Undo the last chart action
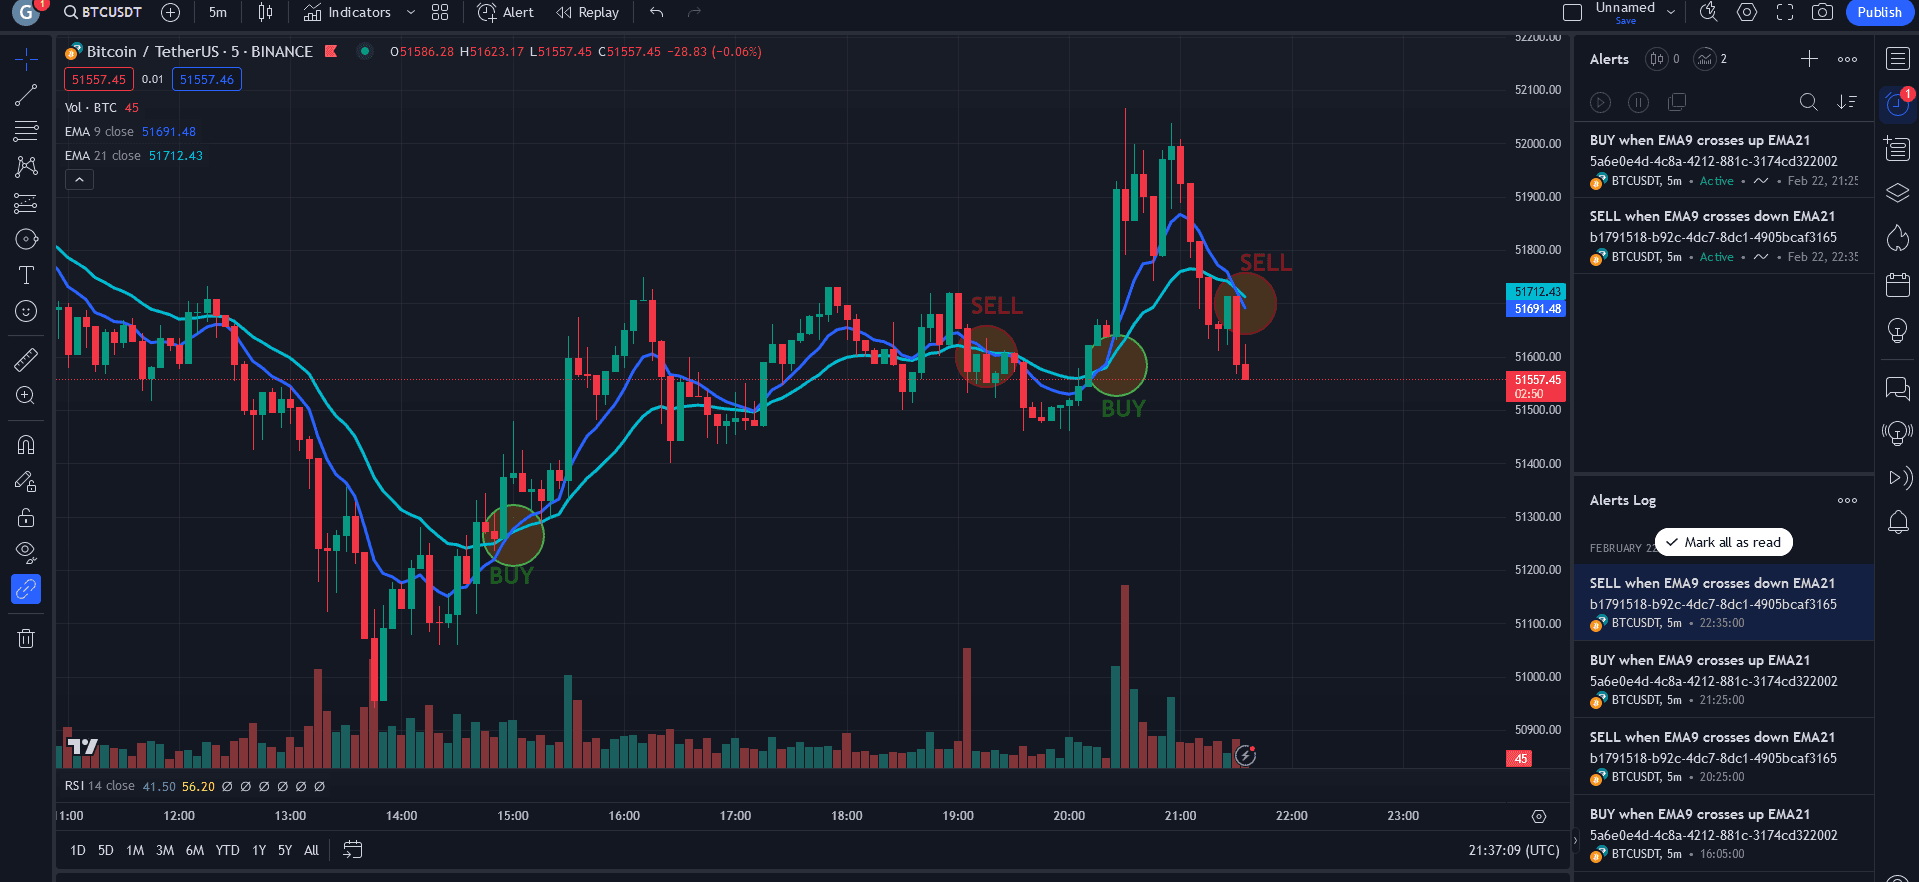Viewport: 1919px width, 882px height. 657,13
